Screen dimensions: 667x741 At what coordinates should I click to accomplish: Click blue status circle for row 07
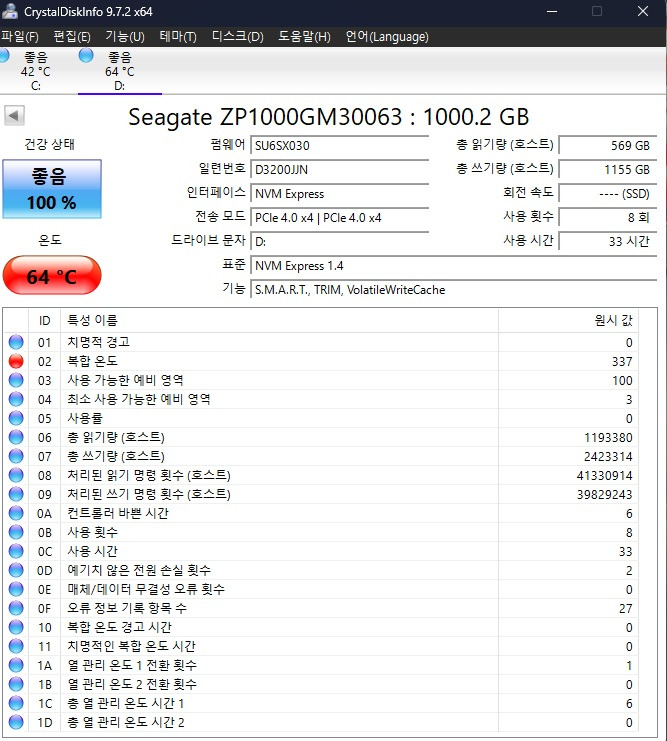[16, 456]
